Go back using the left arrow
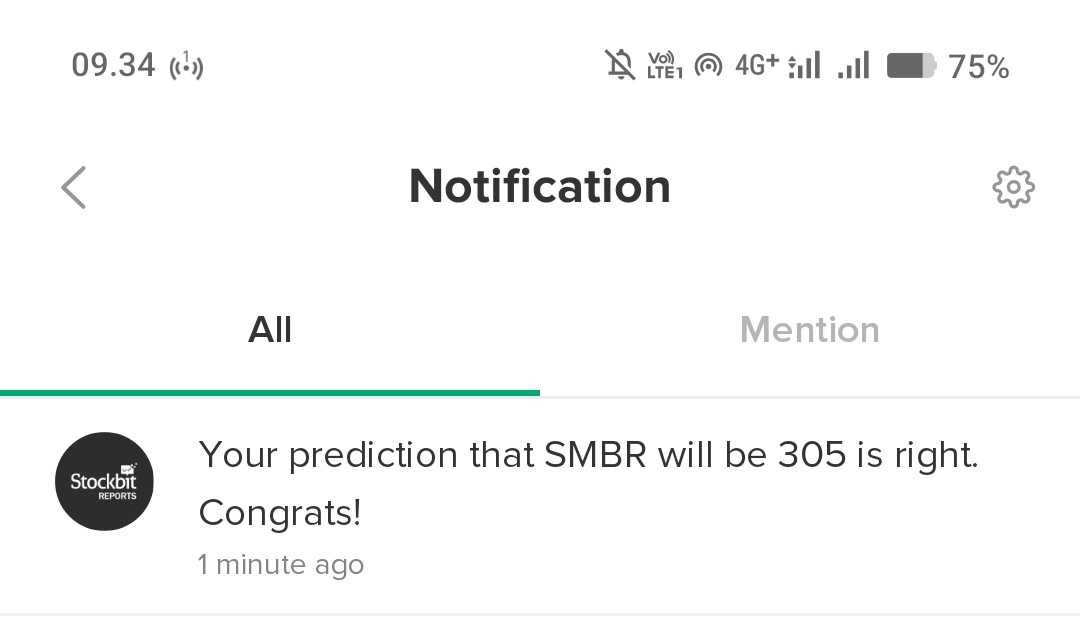1080x627 pixels. coord(74,187)
